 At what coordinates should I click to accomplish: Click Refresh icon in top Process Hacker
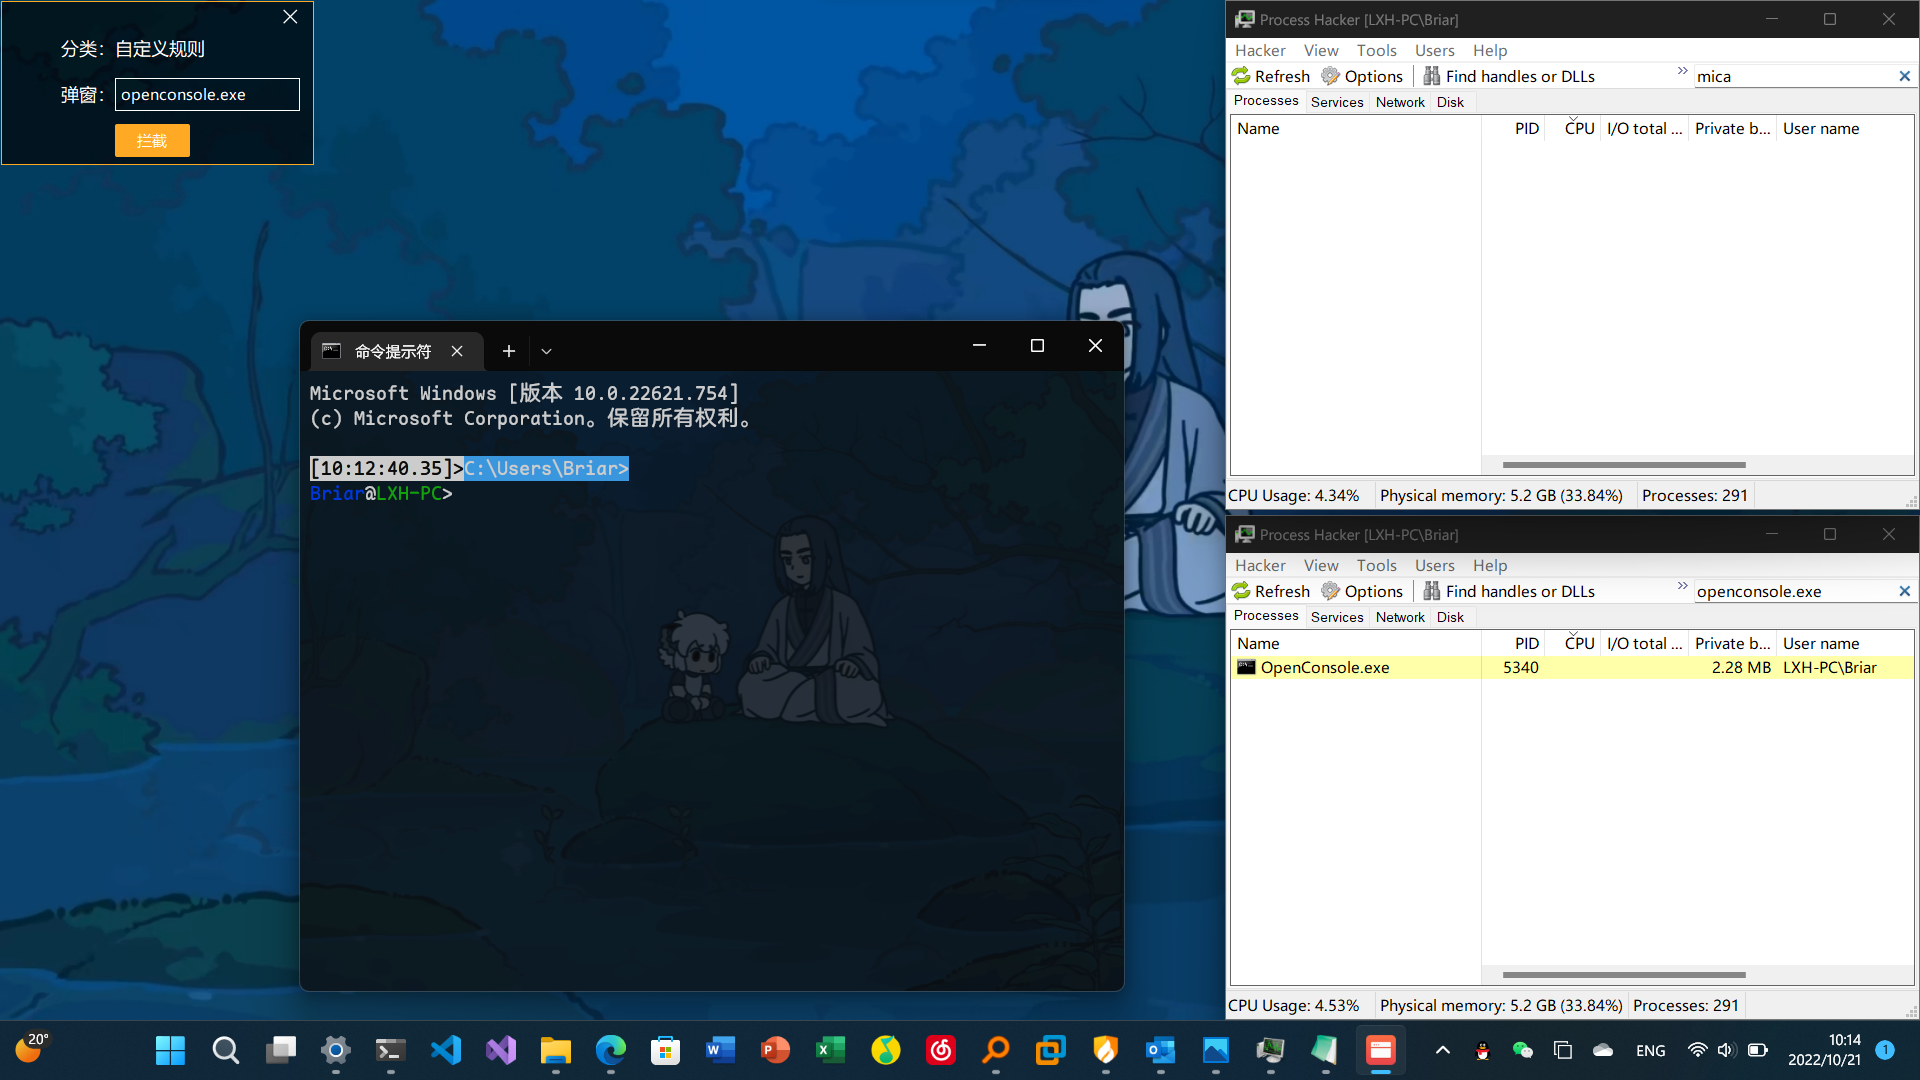click(1242, 76)
